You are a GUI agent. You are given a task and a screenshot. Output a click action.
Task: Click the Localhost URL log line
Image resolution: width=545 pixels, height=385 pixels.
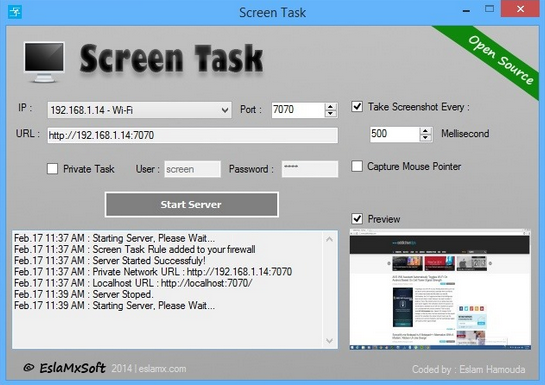[x=133, y=283]
